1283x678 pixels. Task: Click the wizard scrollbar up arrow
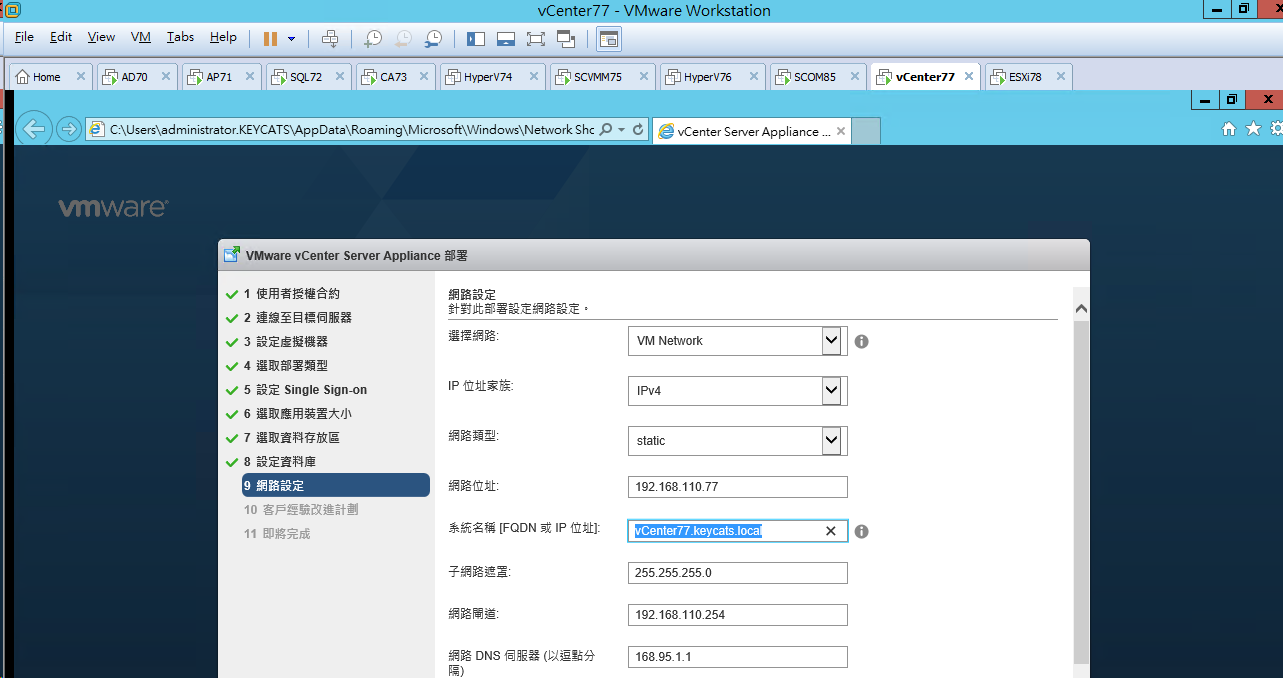tap(1081, 309)
